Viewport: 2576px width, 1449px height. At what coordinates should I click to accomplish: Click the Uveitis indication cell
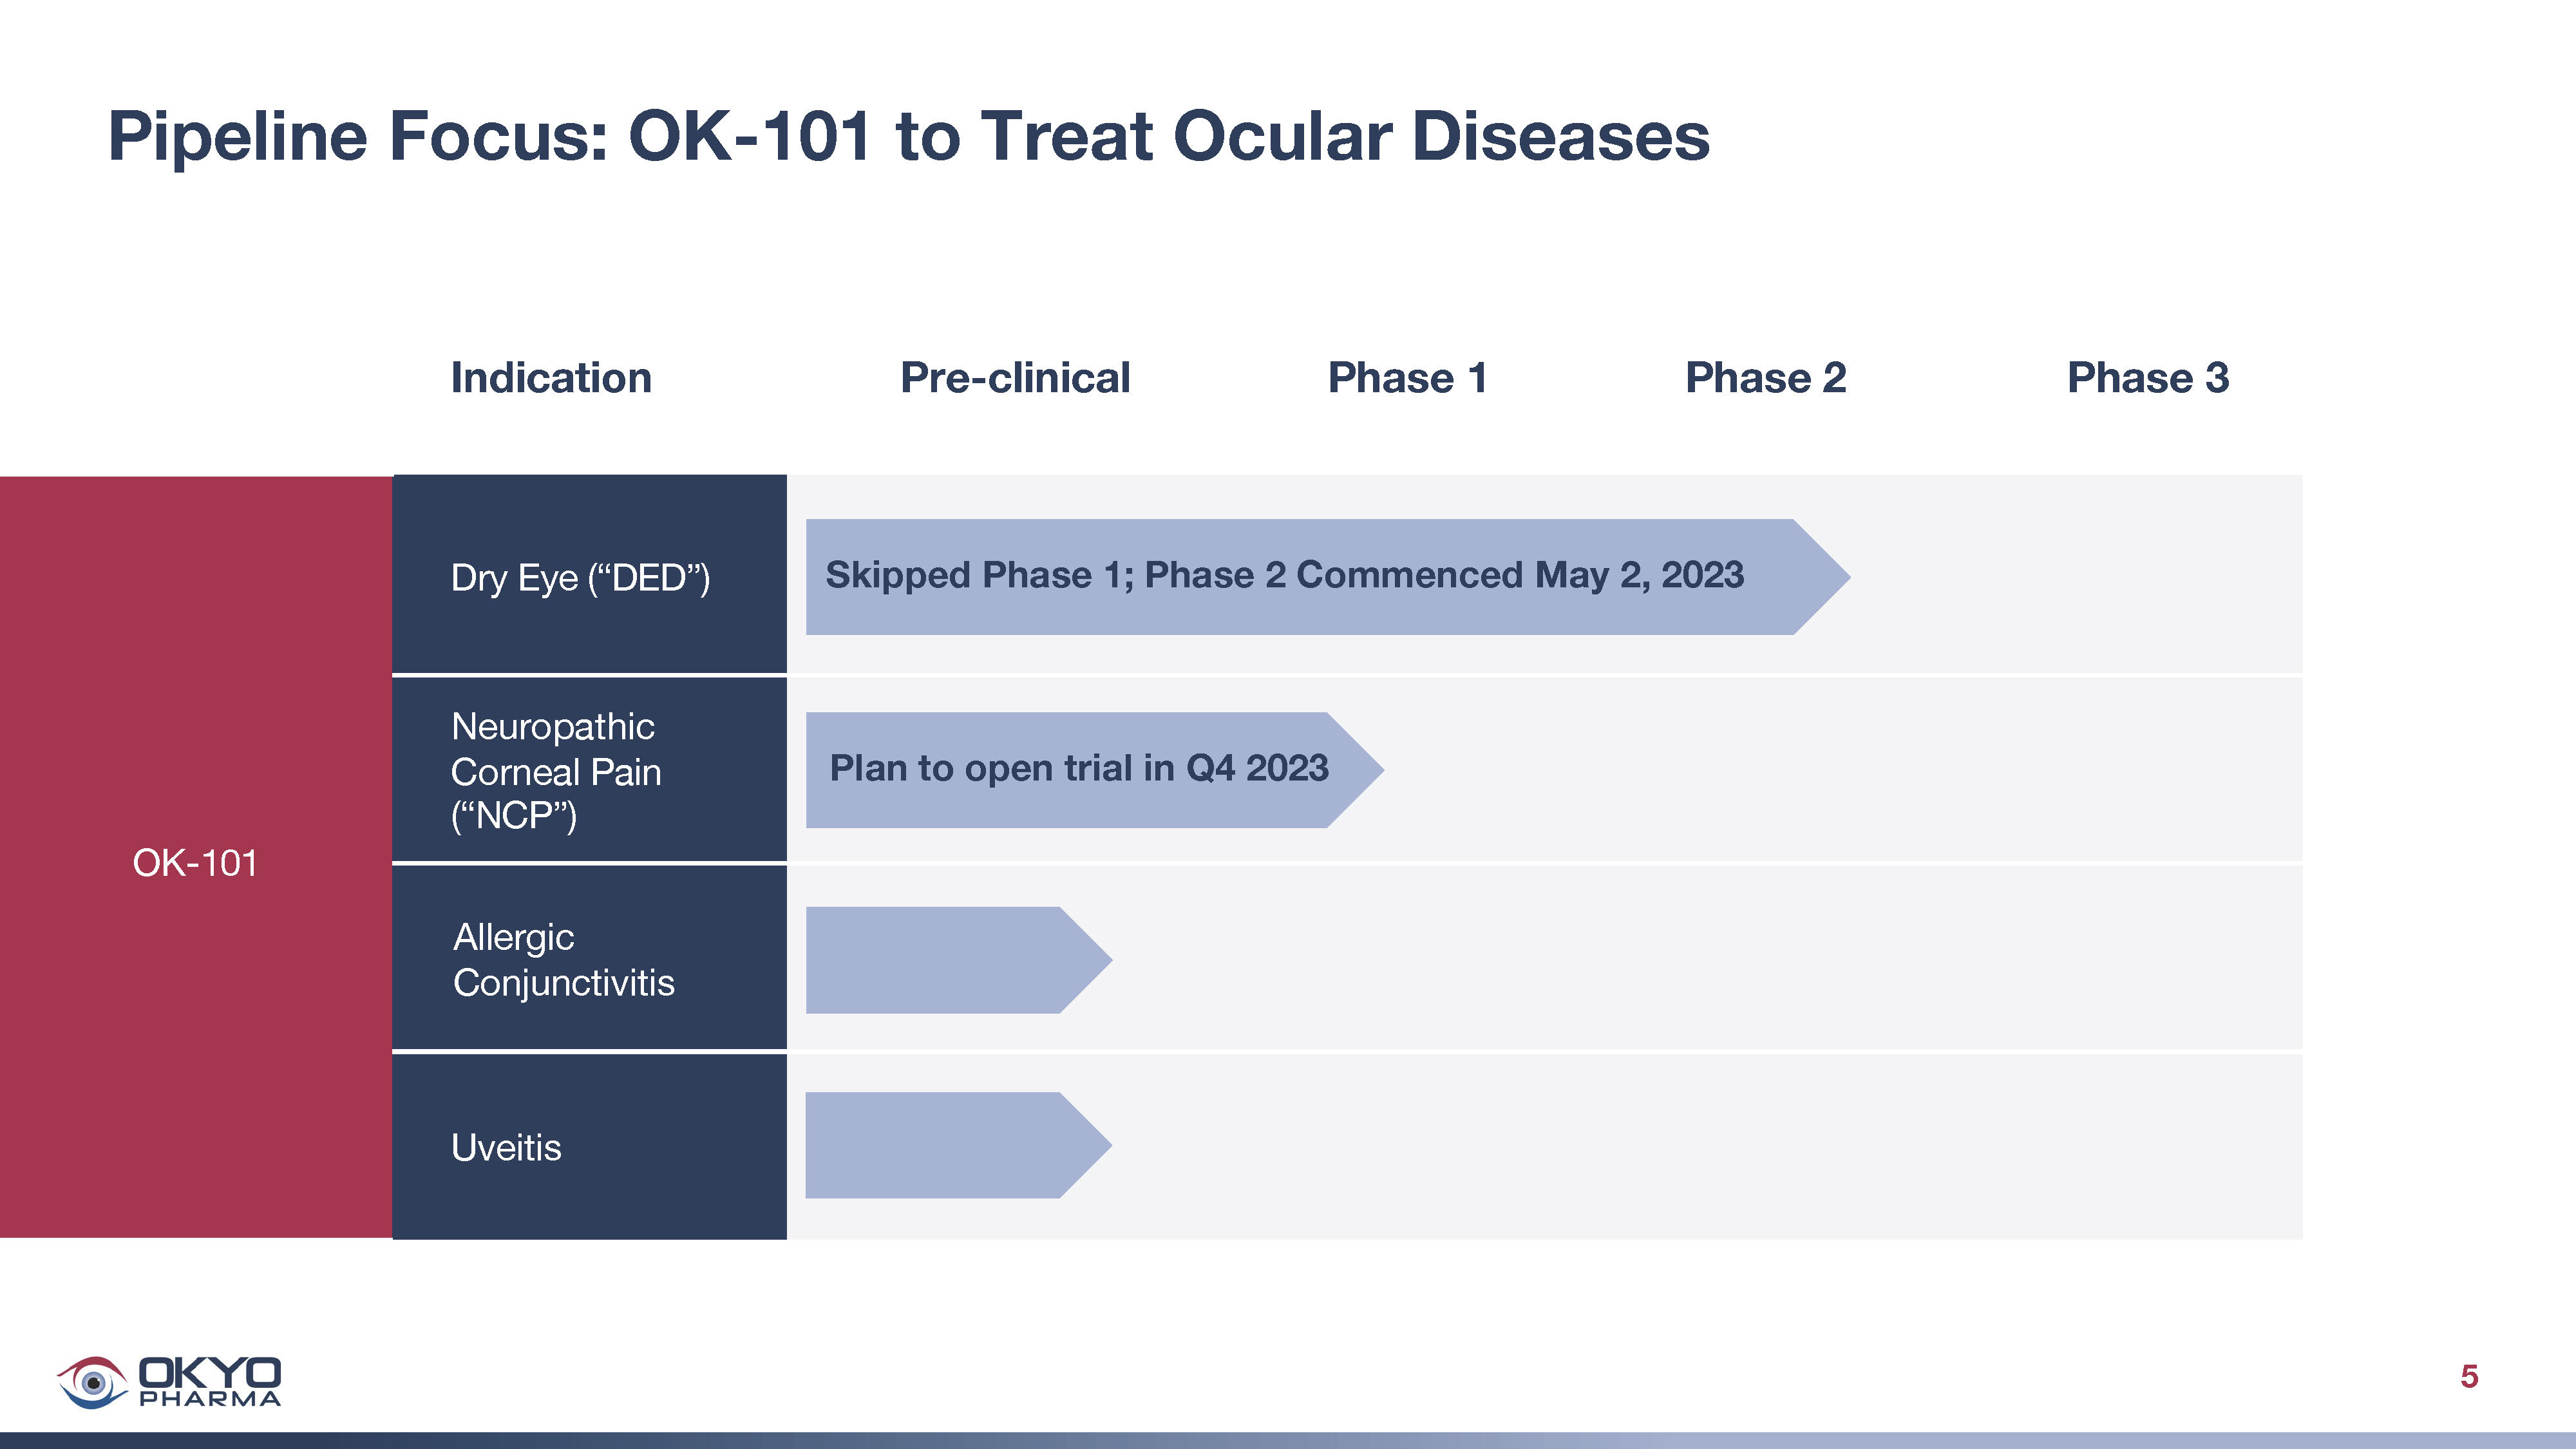point(589,1147)
